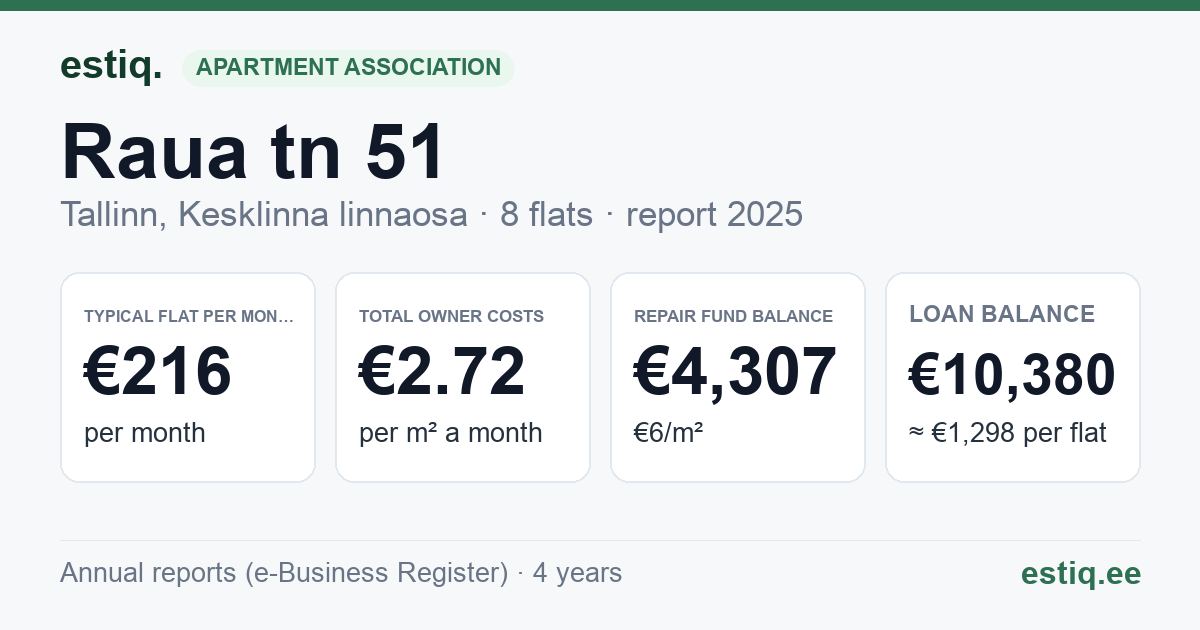
Task: Click the €10,380 value
Action: tap(1012, 376)
